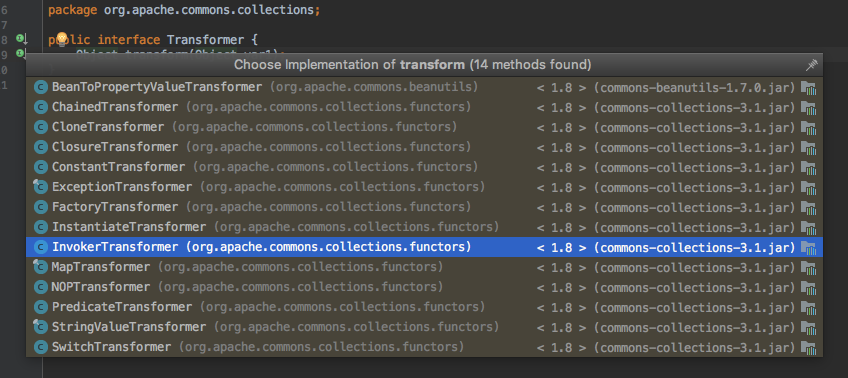
Task: Click class icon of ChainedTransformer
Action: click(x=41, y=107)
